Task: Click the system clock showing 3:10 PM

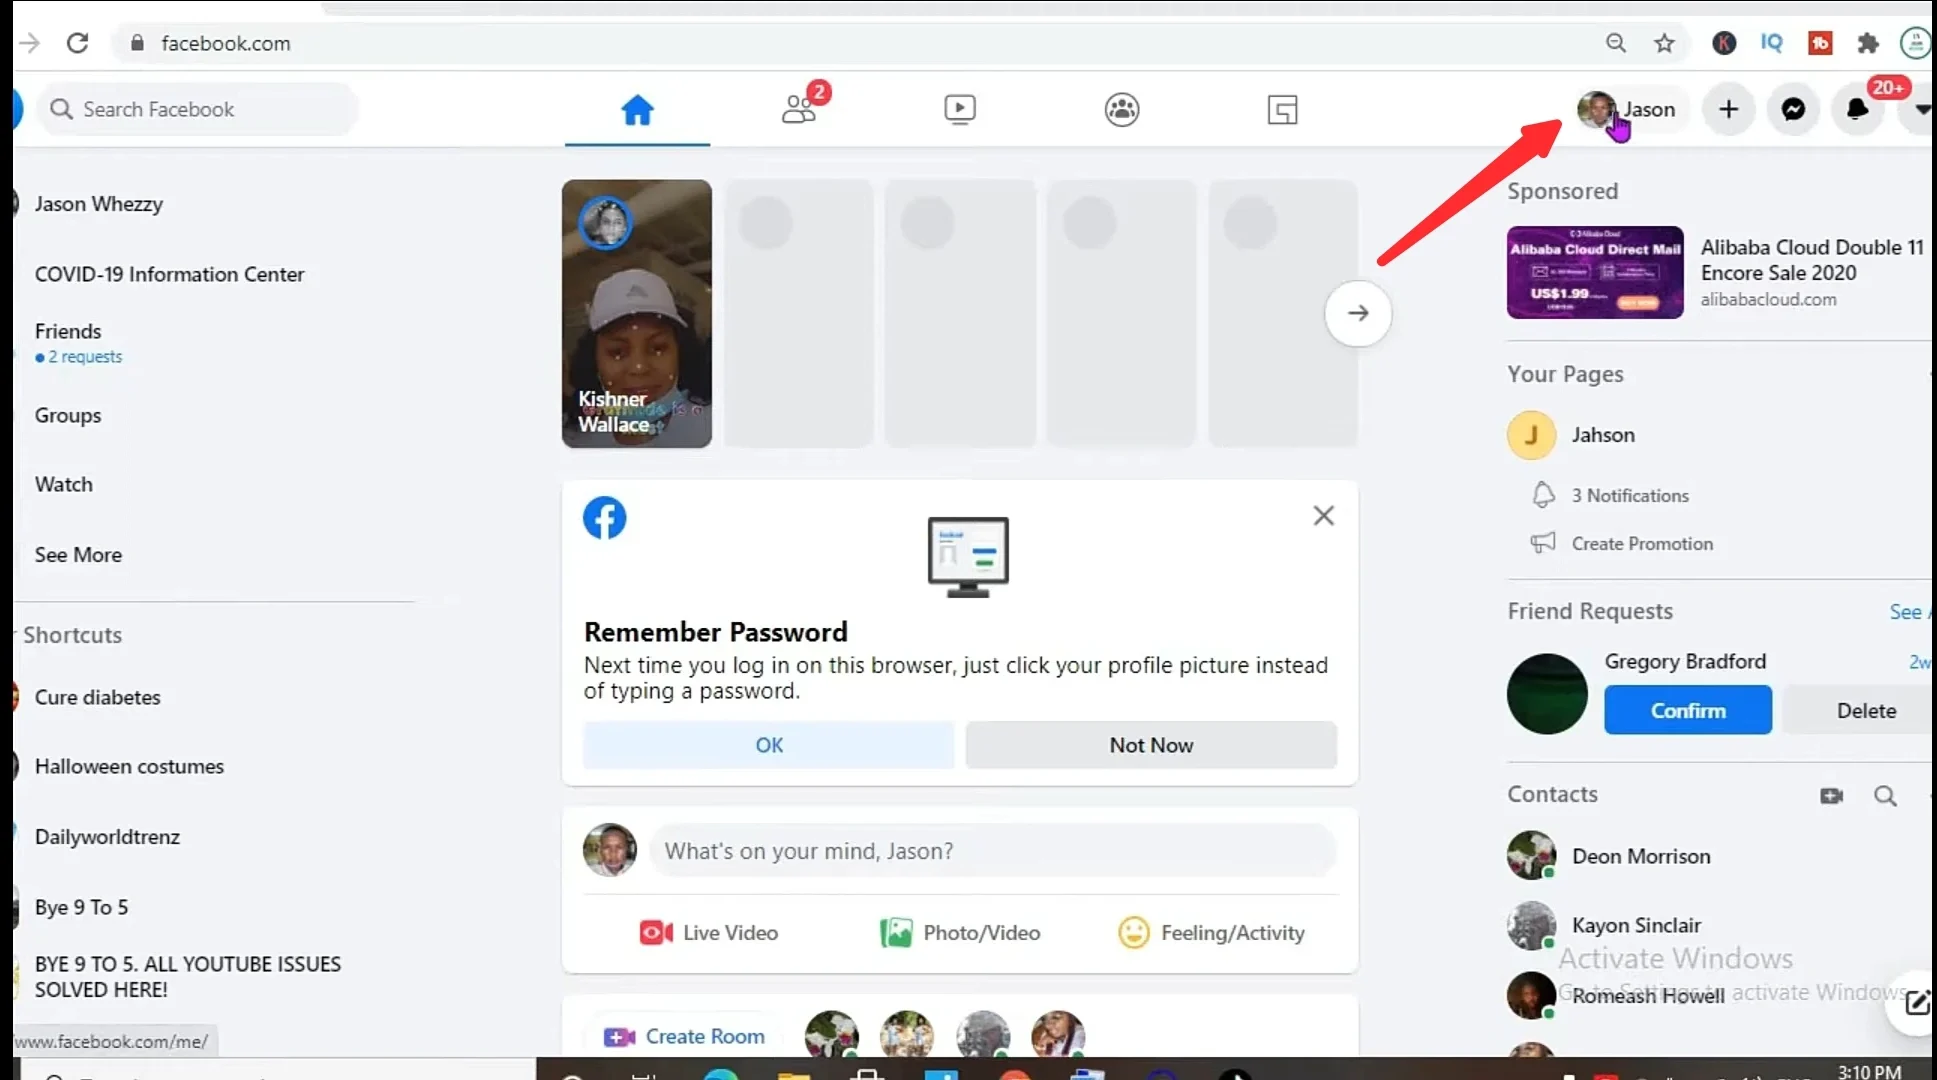Action: click(x=1869, y=1071)
